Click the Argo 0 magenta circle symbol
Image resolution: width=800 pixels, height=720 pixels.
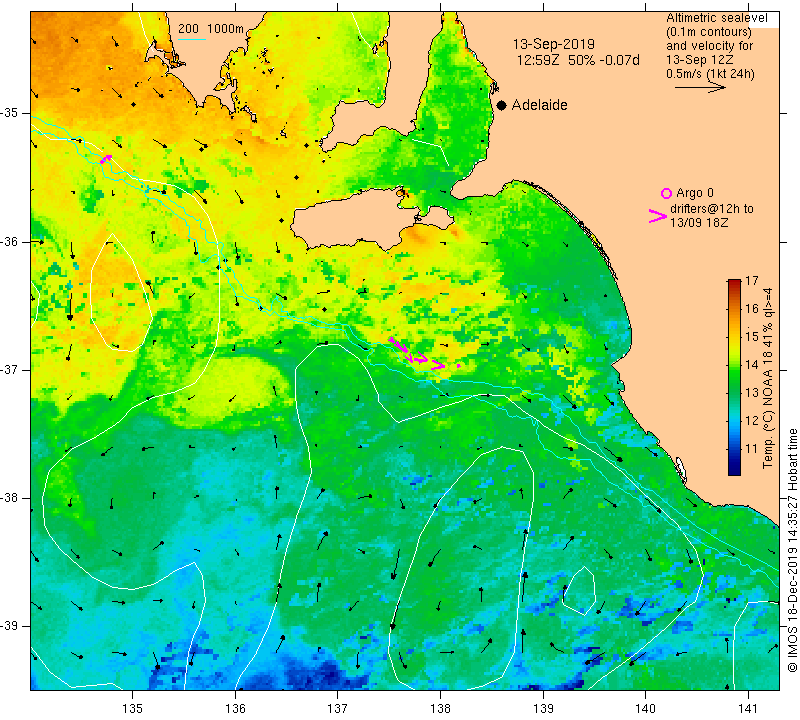[666, 193]
